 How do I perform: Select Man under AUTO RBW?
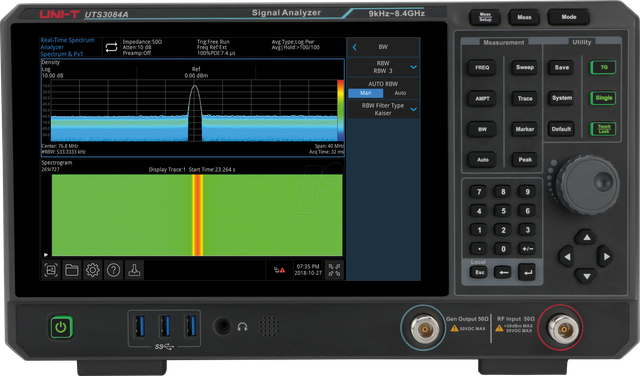(366, 93)
